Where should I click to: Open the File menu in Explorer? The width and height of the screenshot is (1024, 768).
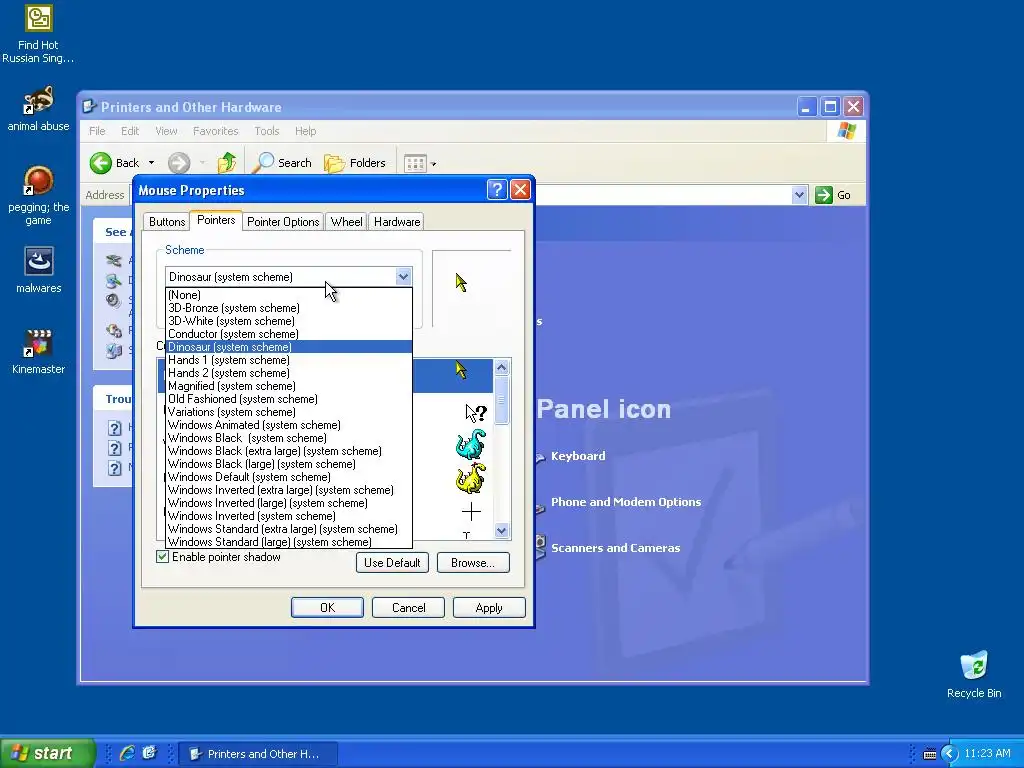pos(97,131)
